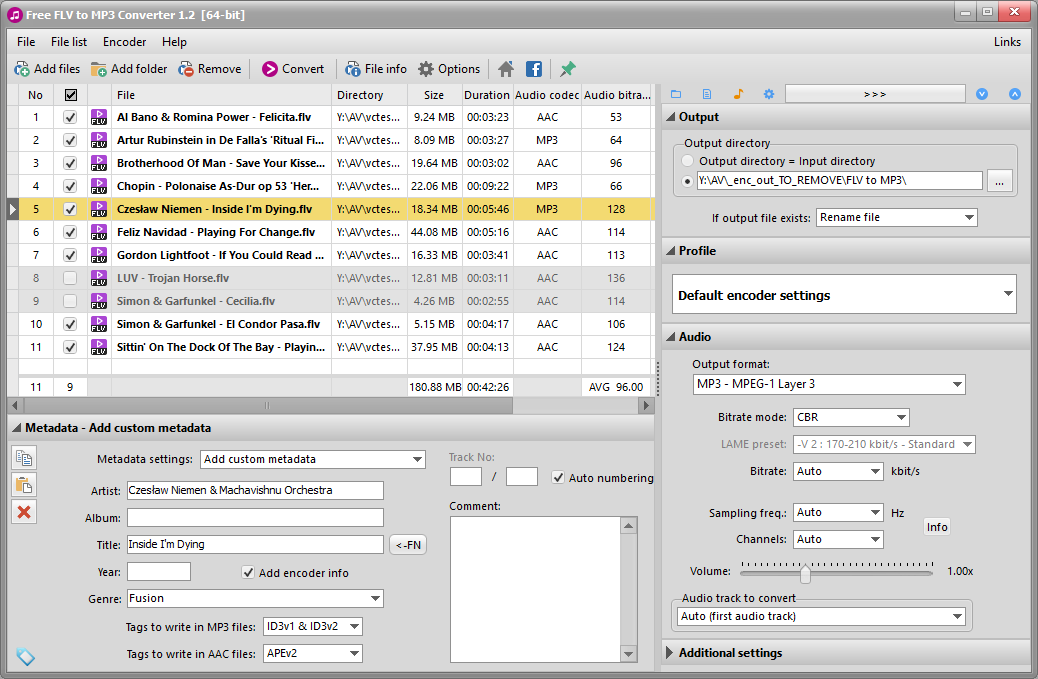The height and width of the screenshot is (679, 1038).
Task: Click into the Comment text area
Action: click(535, 589)
